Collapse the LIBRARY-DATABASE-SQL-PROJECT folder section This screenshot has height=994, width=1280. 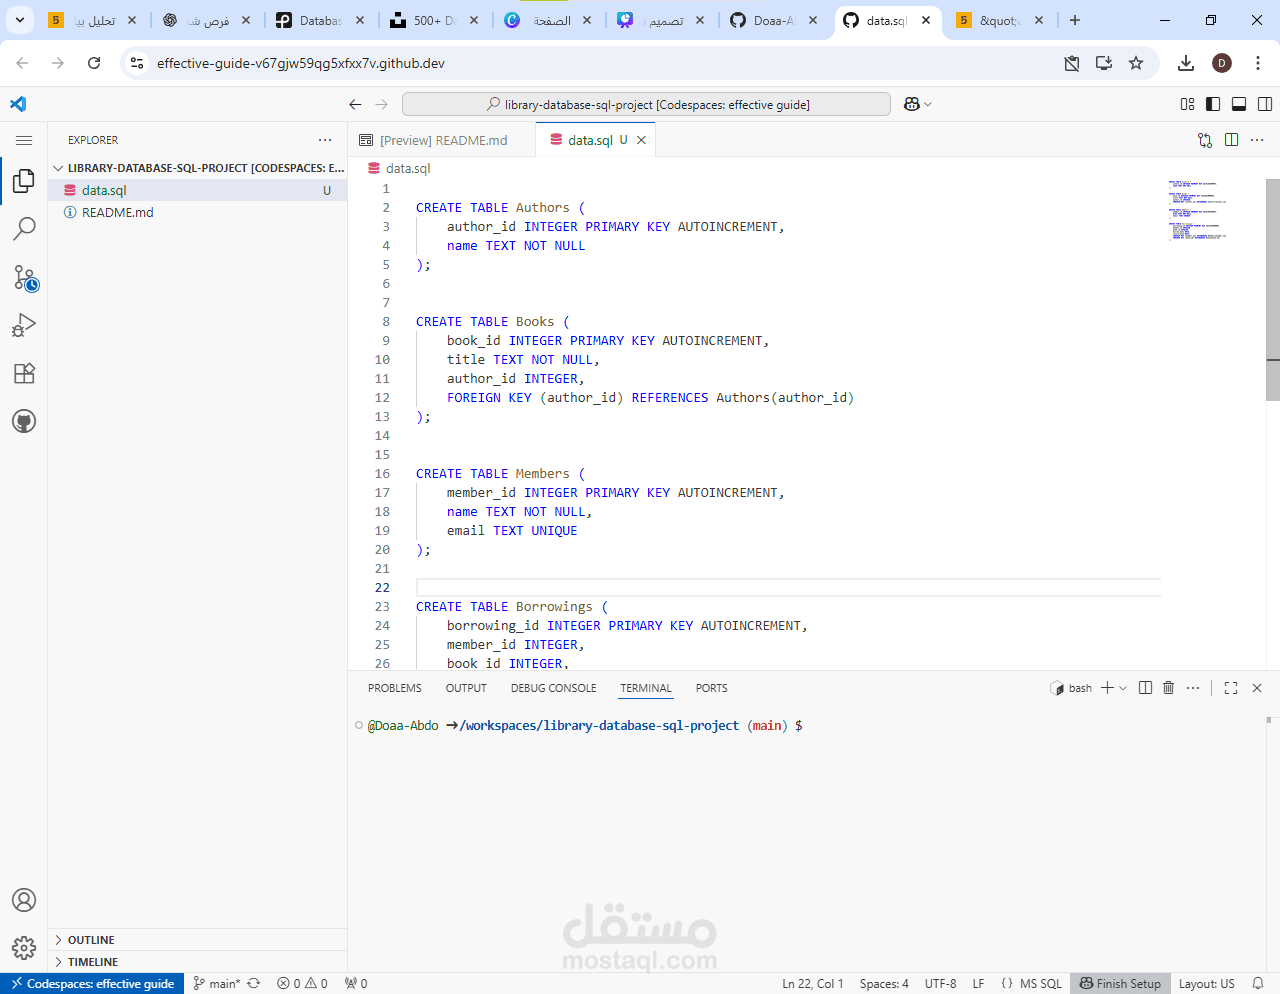point(198,168)
